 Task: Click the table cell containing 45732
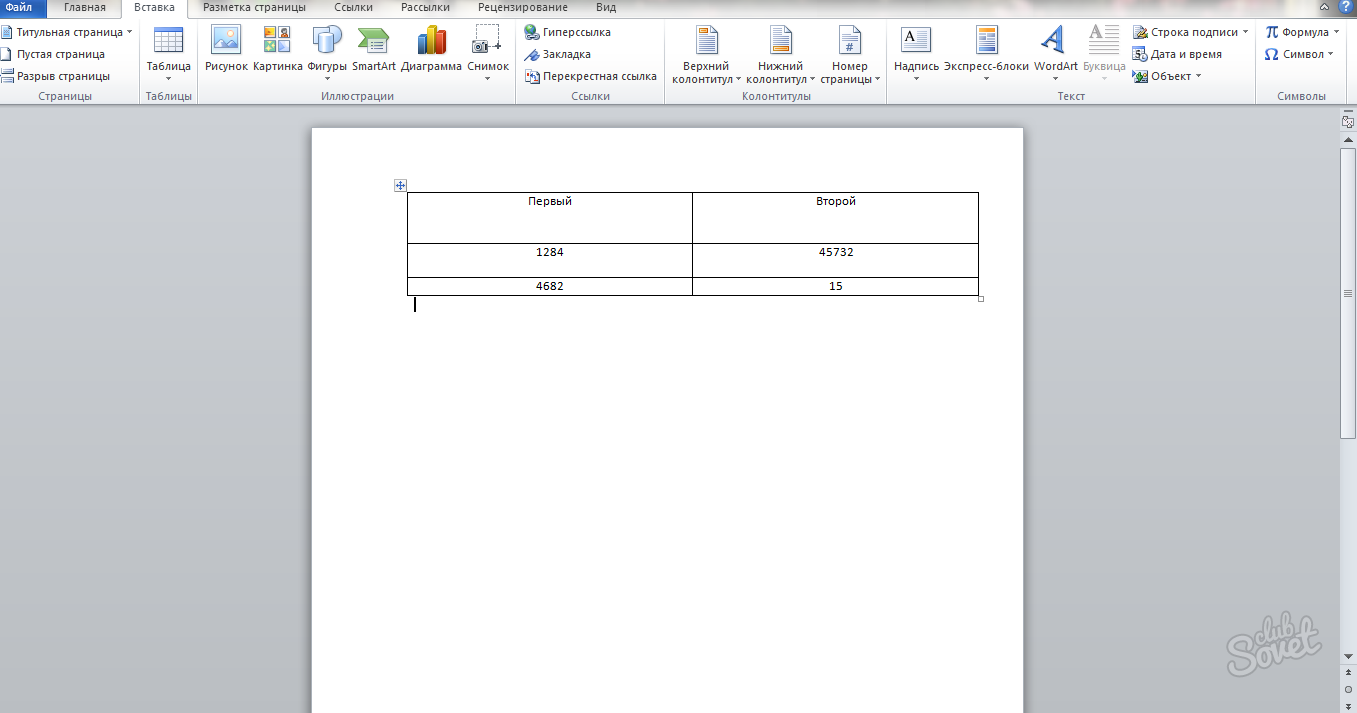click(835, 259)
